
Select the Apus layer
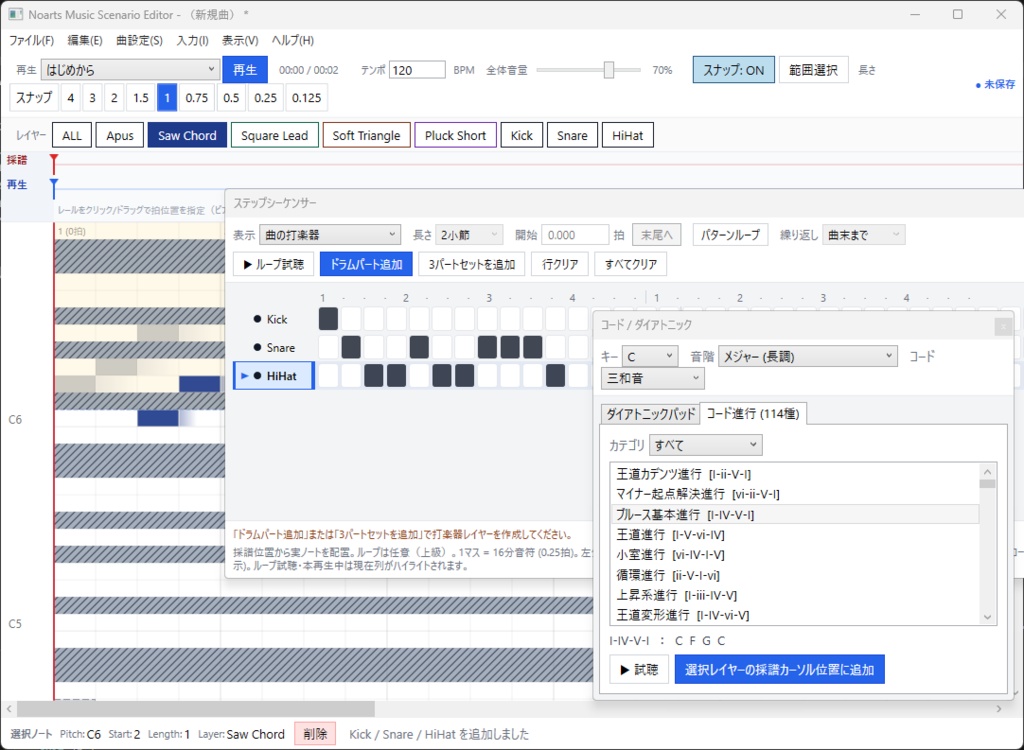tap(120, 136)
